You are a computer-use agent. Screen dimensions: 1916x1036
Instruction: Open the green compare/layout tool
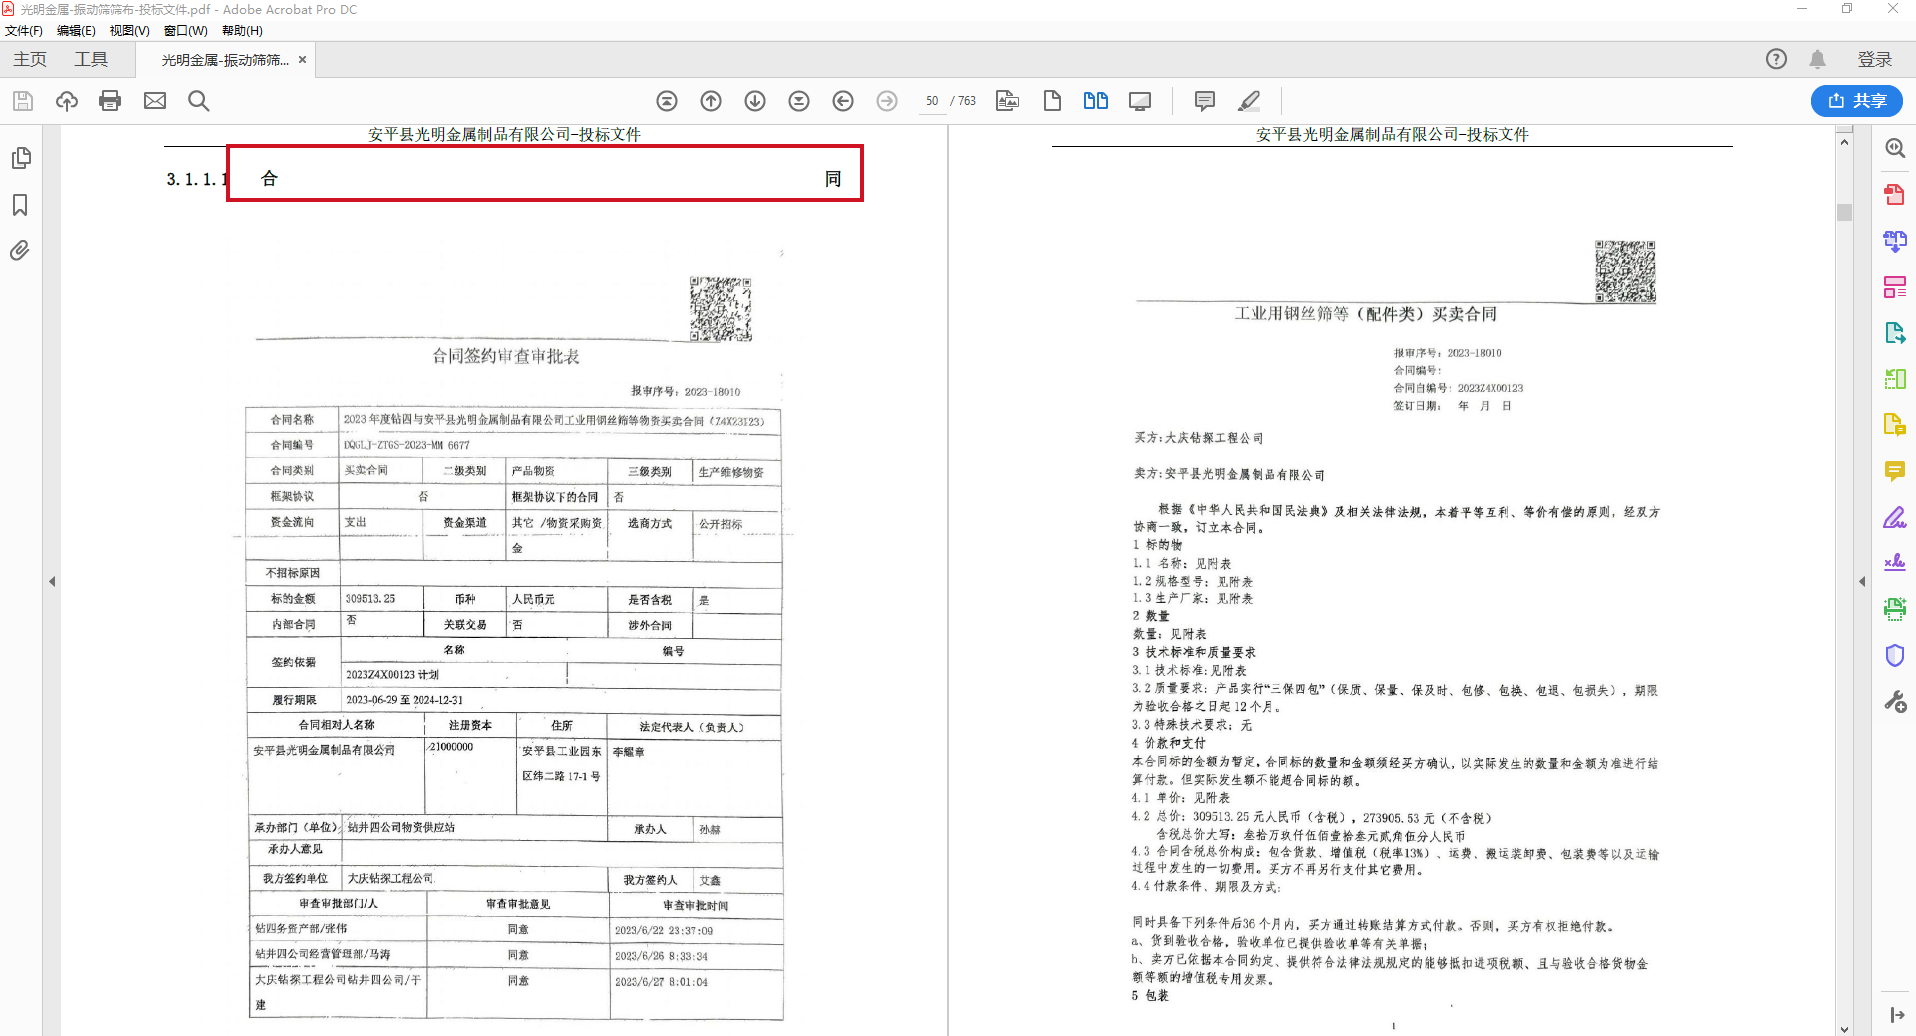(1895, 379)
